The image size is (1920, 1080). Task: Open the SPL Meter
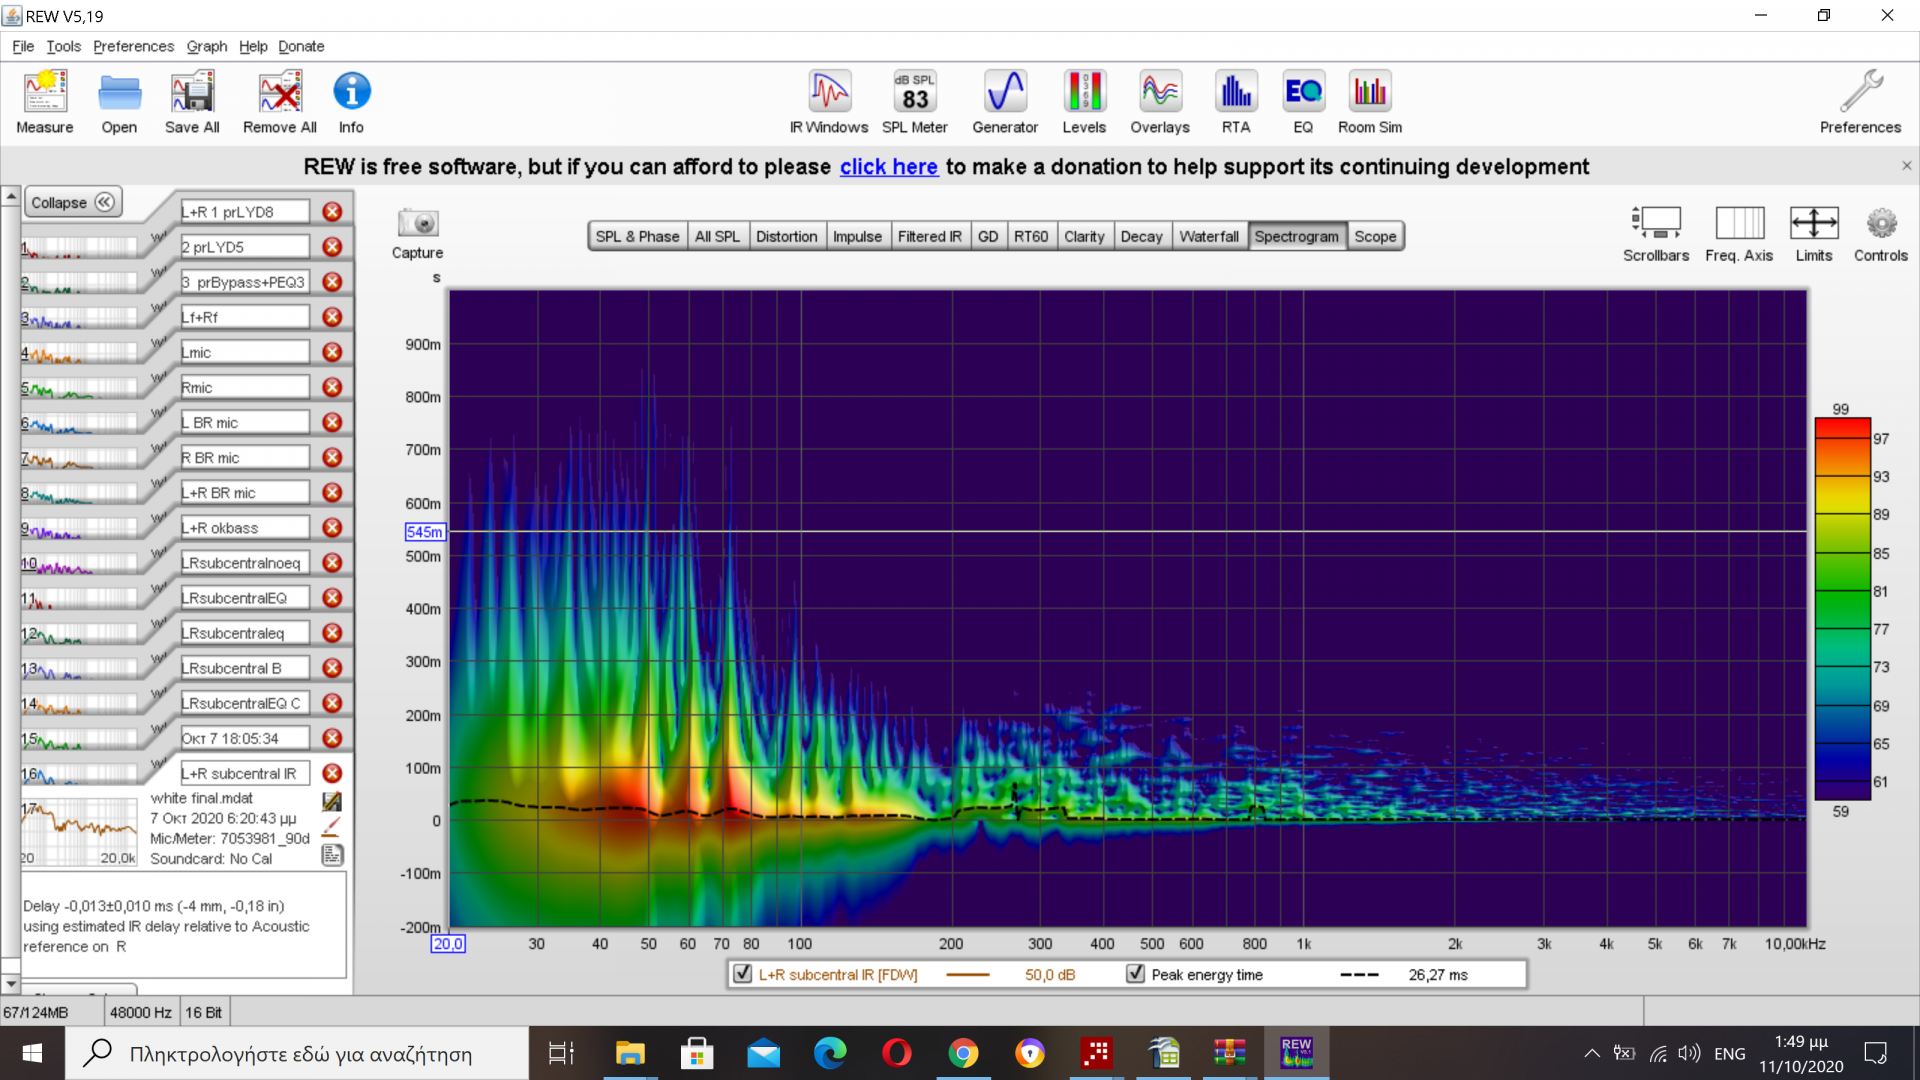point(914,101)
